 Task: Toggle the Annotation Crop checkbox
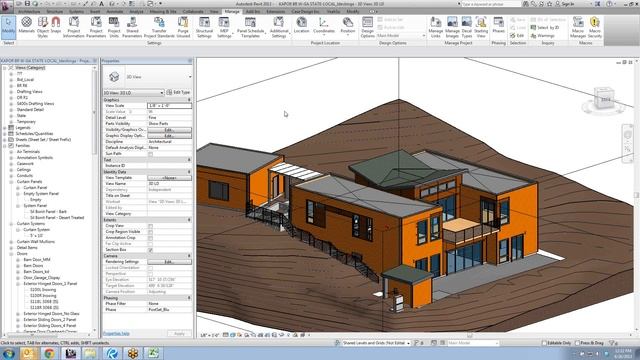(x=150, y=238)
